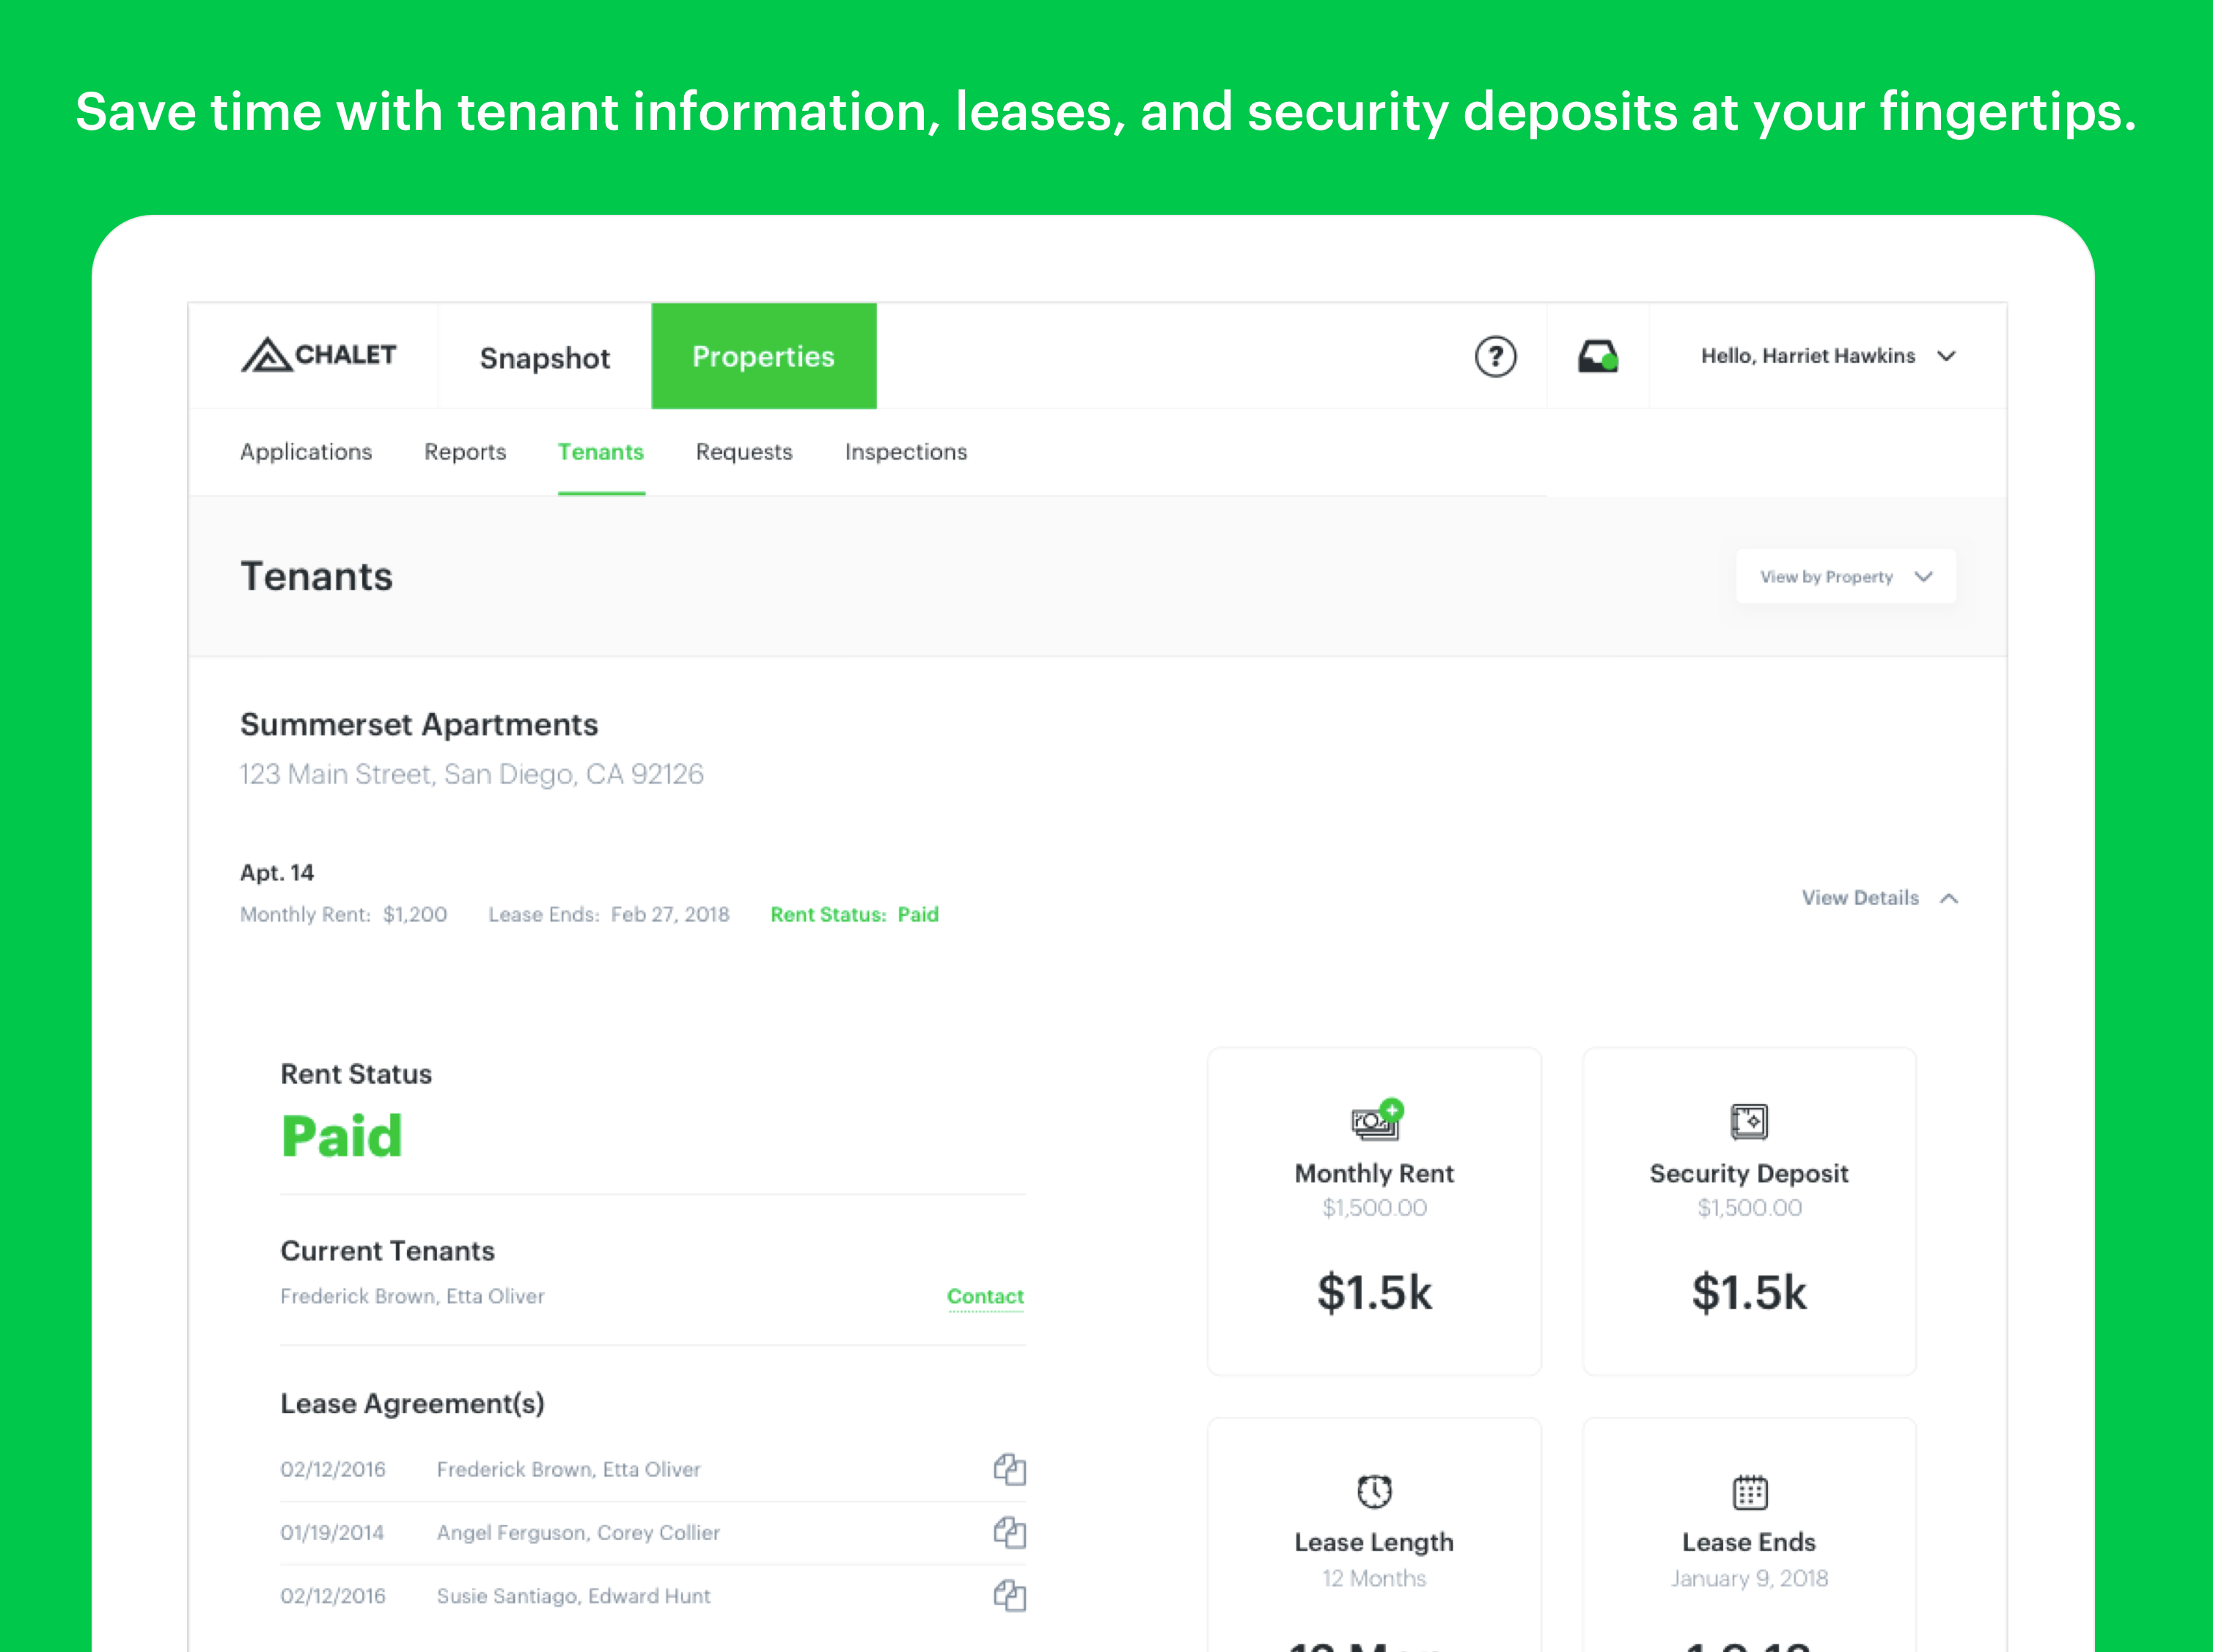This screenshot has height=1652, width=2213.
Task: Click the Lease Ends calendar icon
Action: [1749, 1492]
